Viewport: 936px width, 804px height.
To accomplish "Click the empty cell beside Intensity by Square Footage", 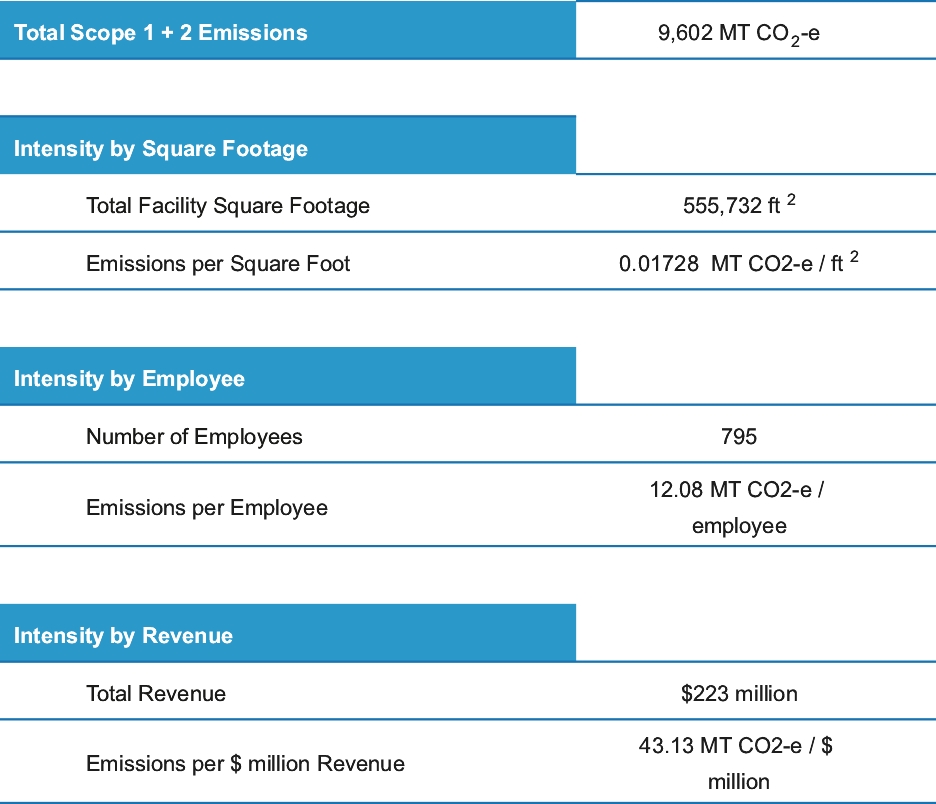I will coord(755,149).
